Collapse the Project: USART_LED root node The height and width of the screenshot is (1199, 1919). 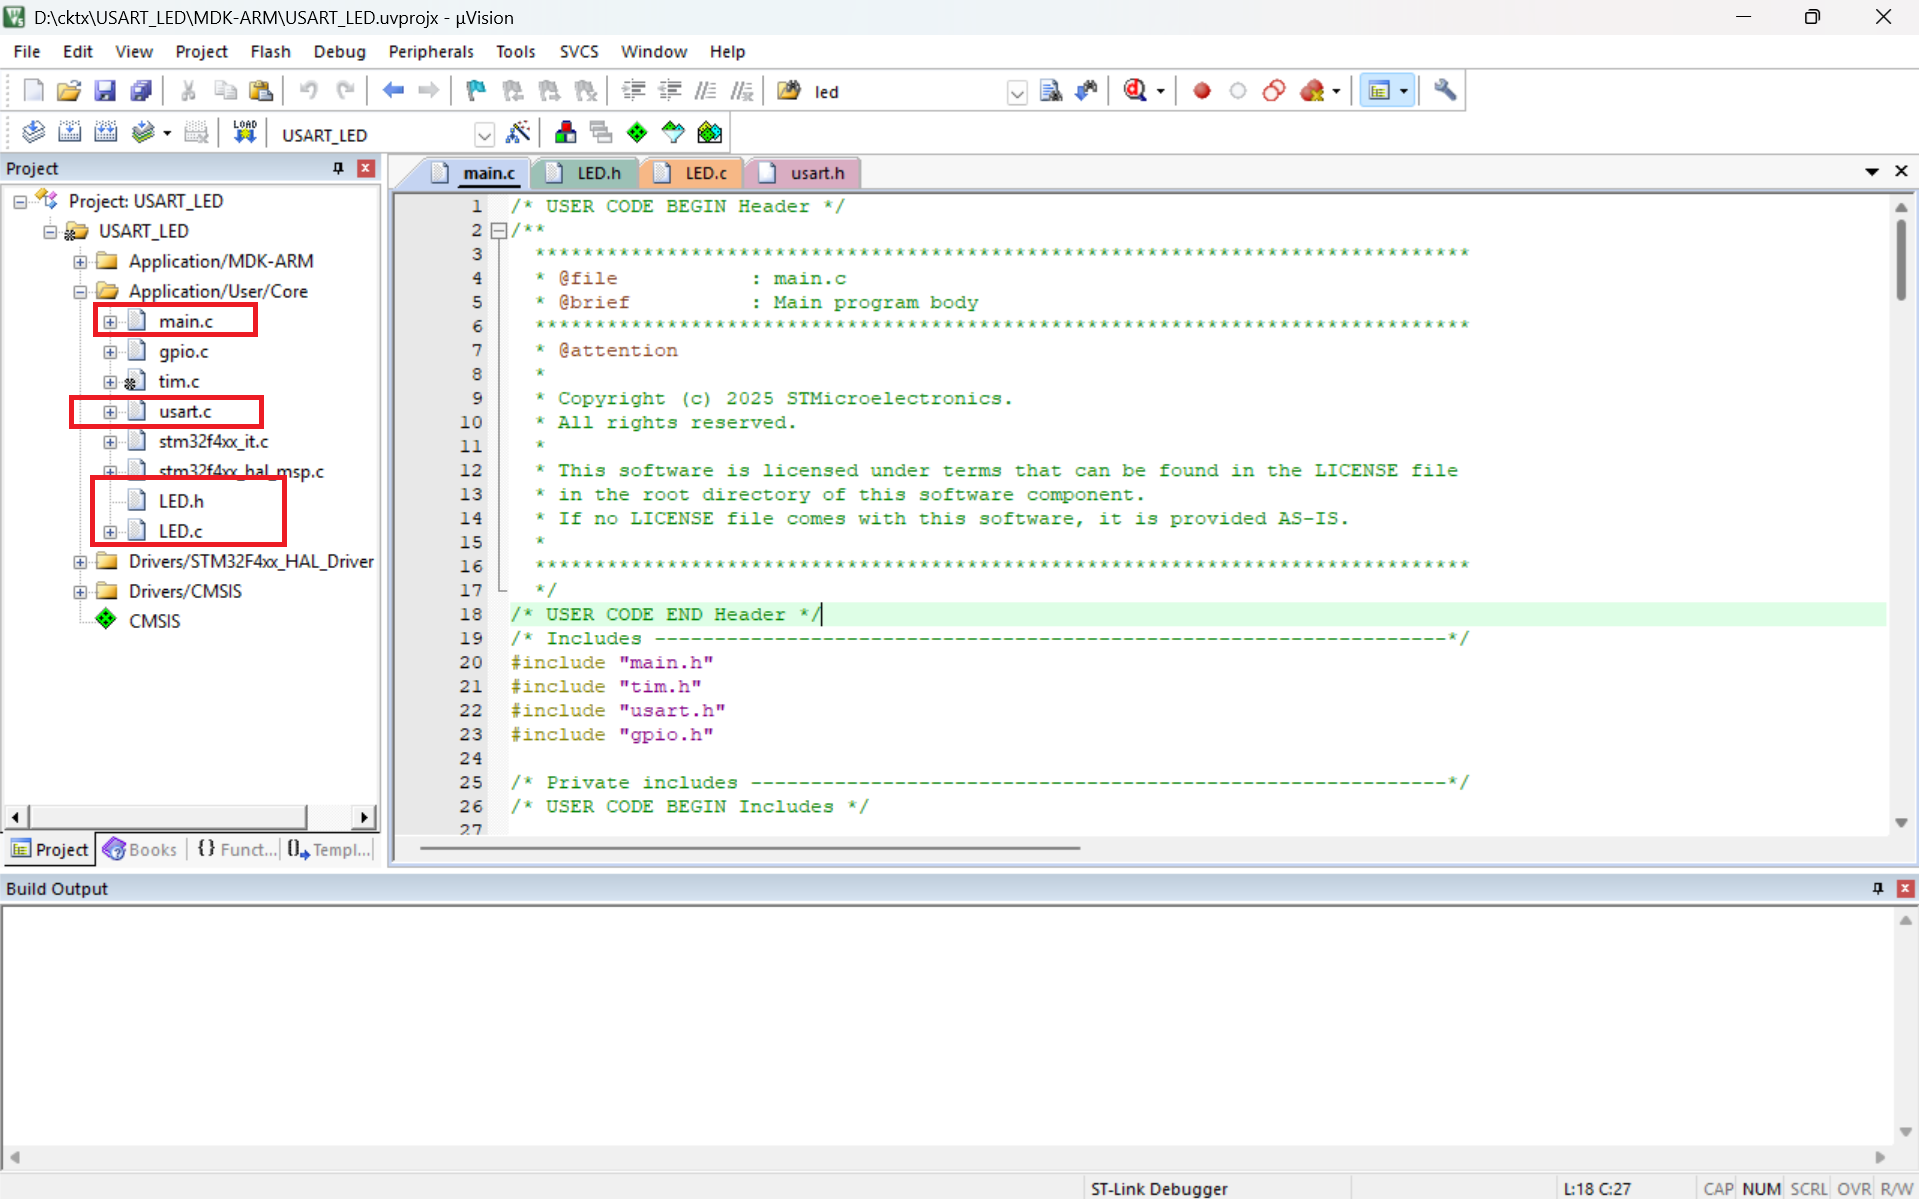pyautogui.click(x=20, y=202)
